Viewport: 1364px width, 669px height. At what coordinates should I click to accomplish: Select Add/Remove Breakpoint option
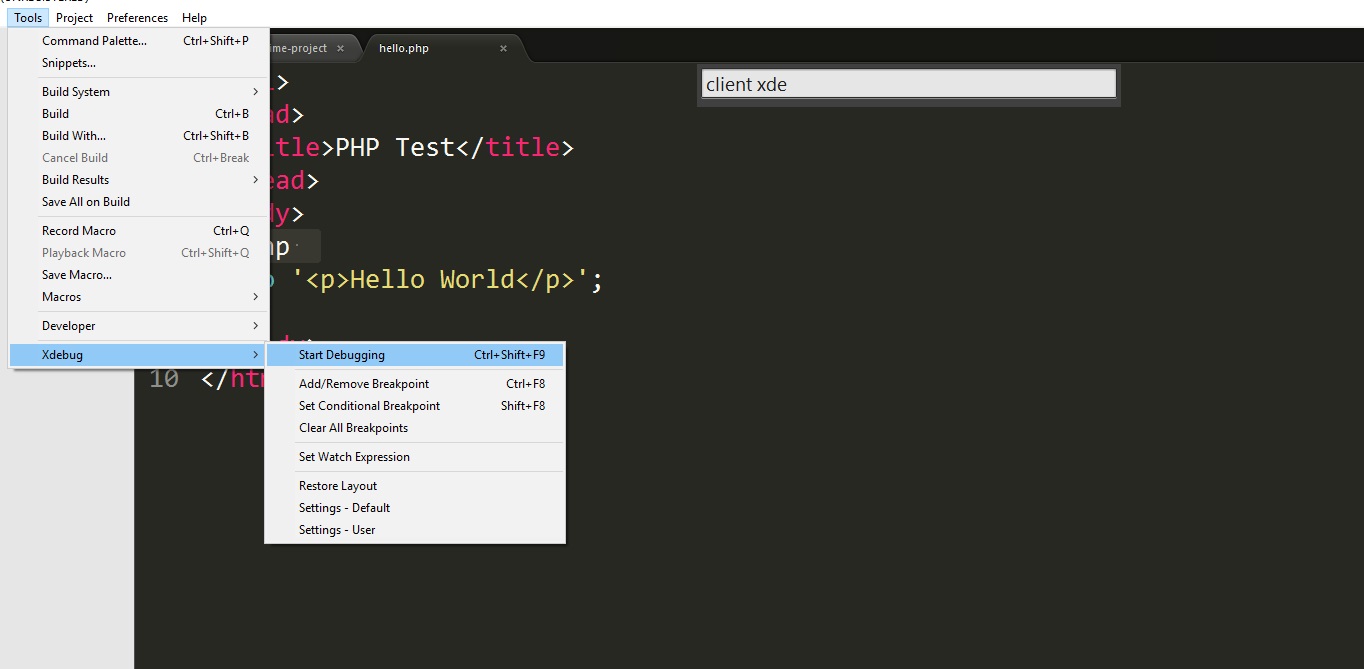363,384
